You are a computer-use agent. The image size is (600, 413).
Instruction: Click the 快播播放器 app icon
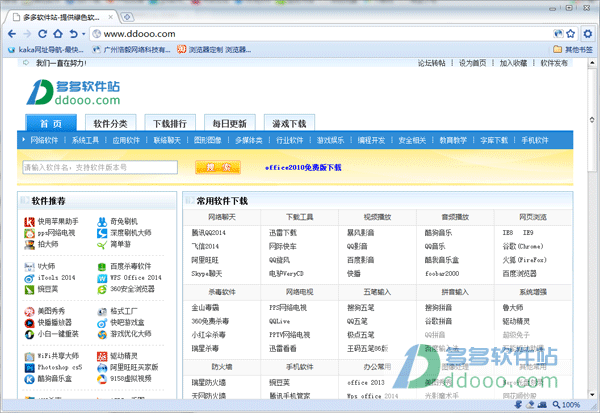point(29,323)
